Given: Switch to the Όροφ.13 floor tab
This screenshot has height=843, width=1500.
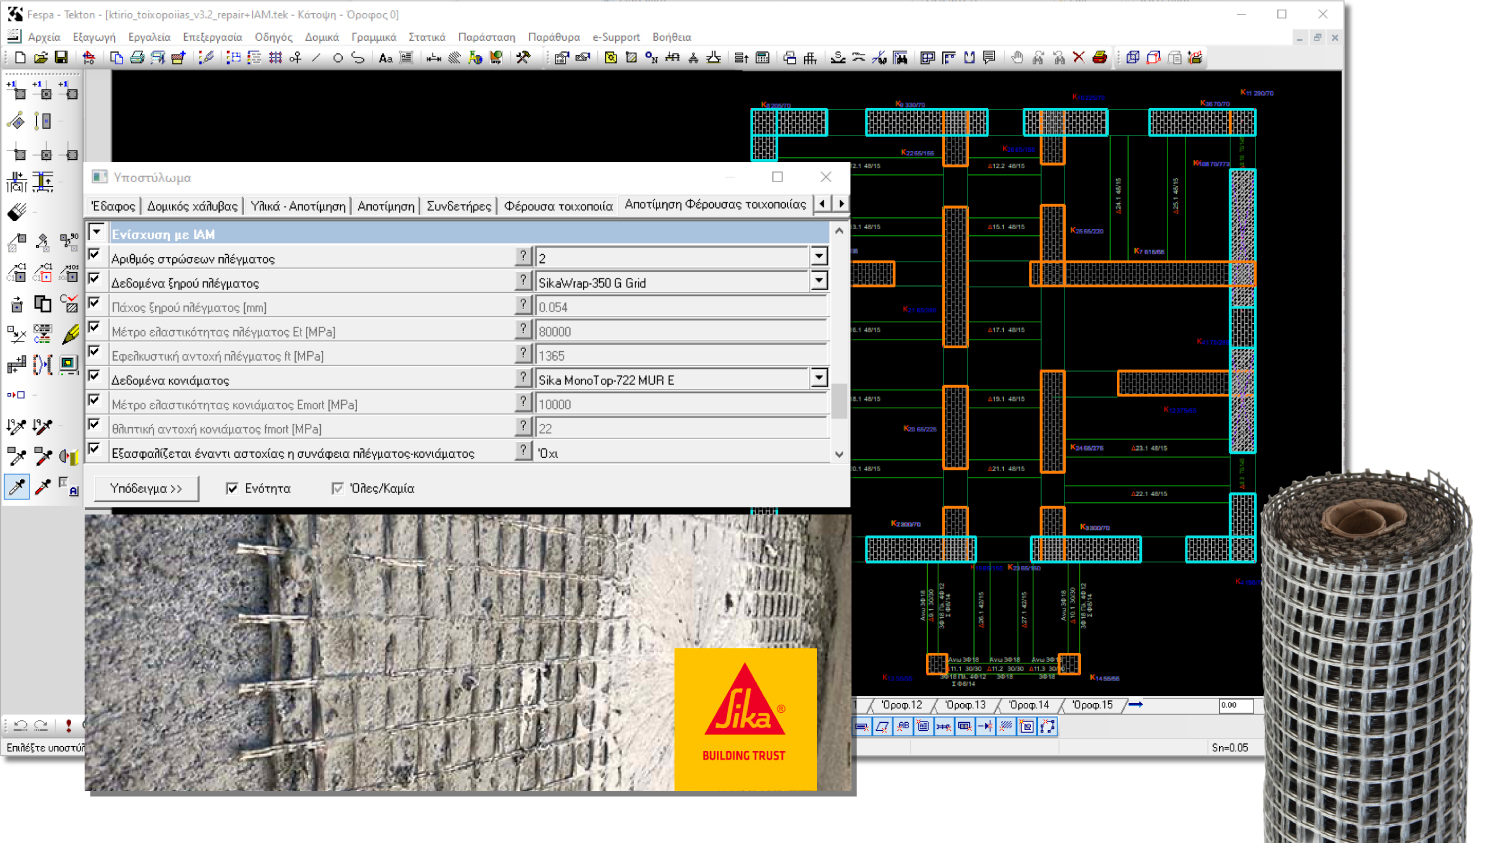Looking at the screenshot, I should (x=964, y=705).
